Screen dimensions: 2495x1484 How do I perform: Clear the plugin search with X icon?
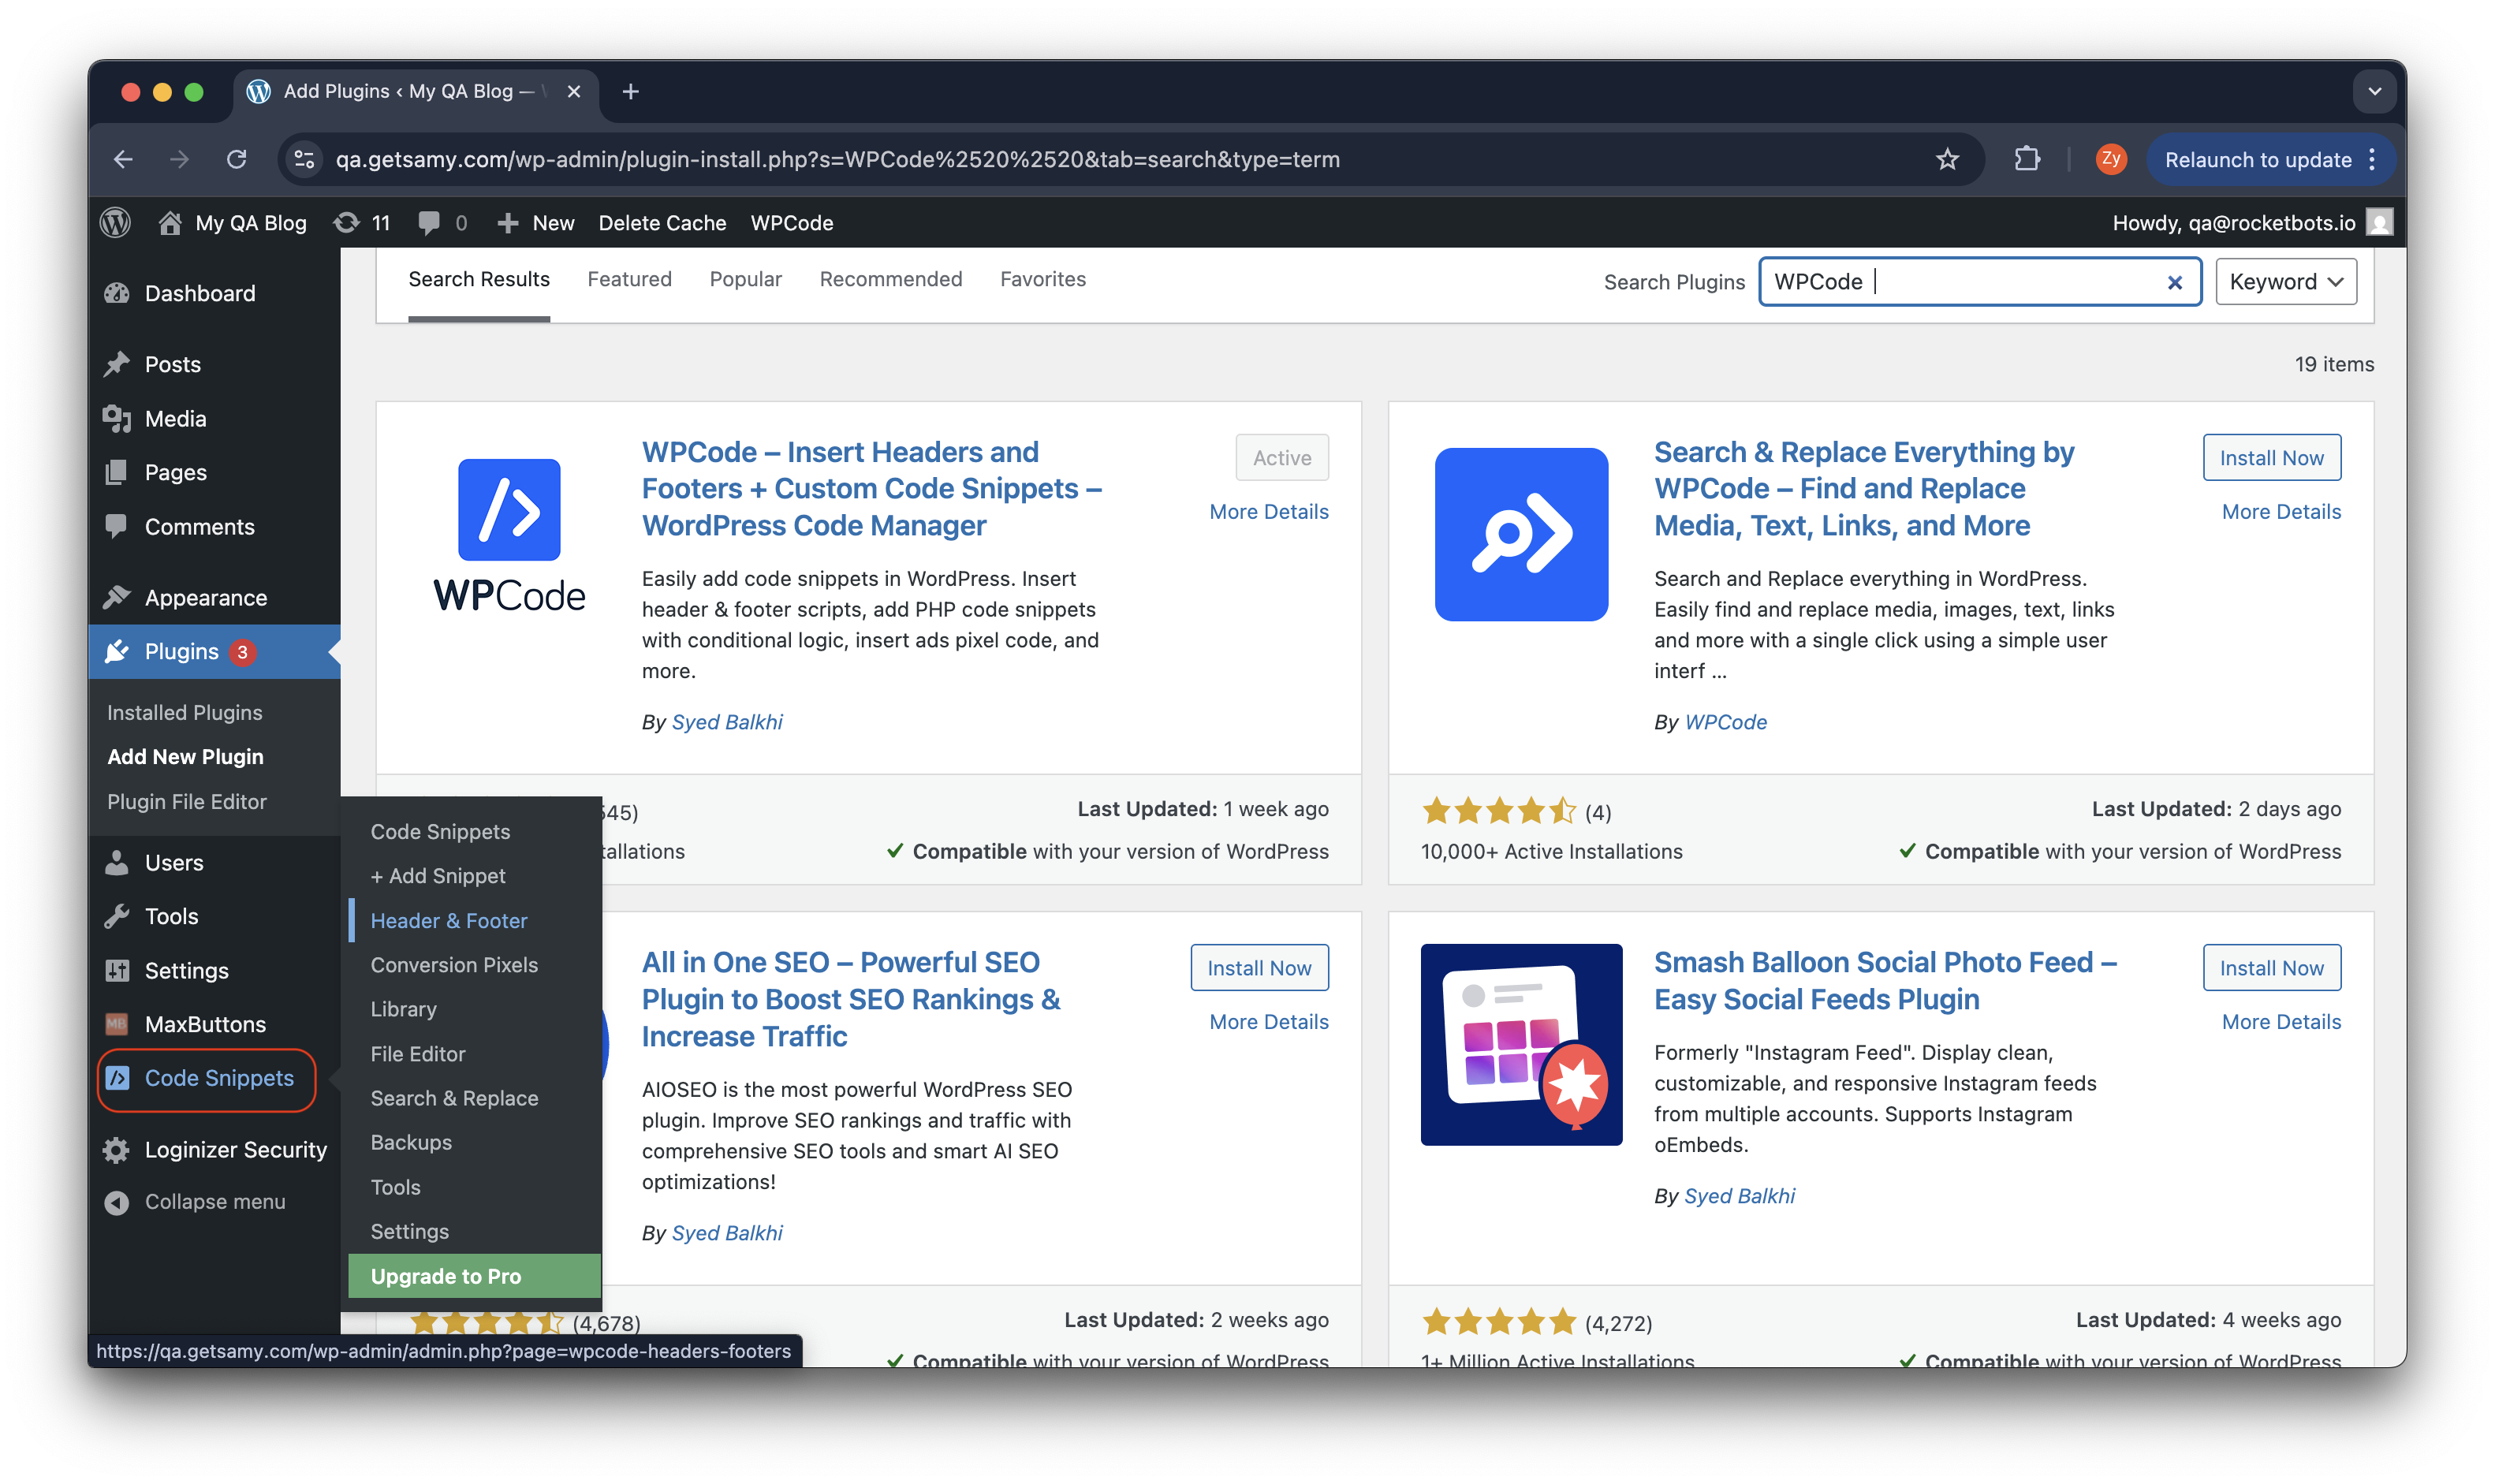pos(2173,282)
